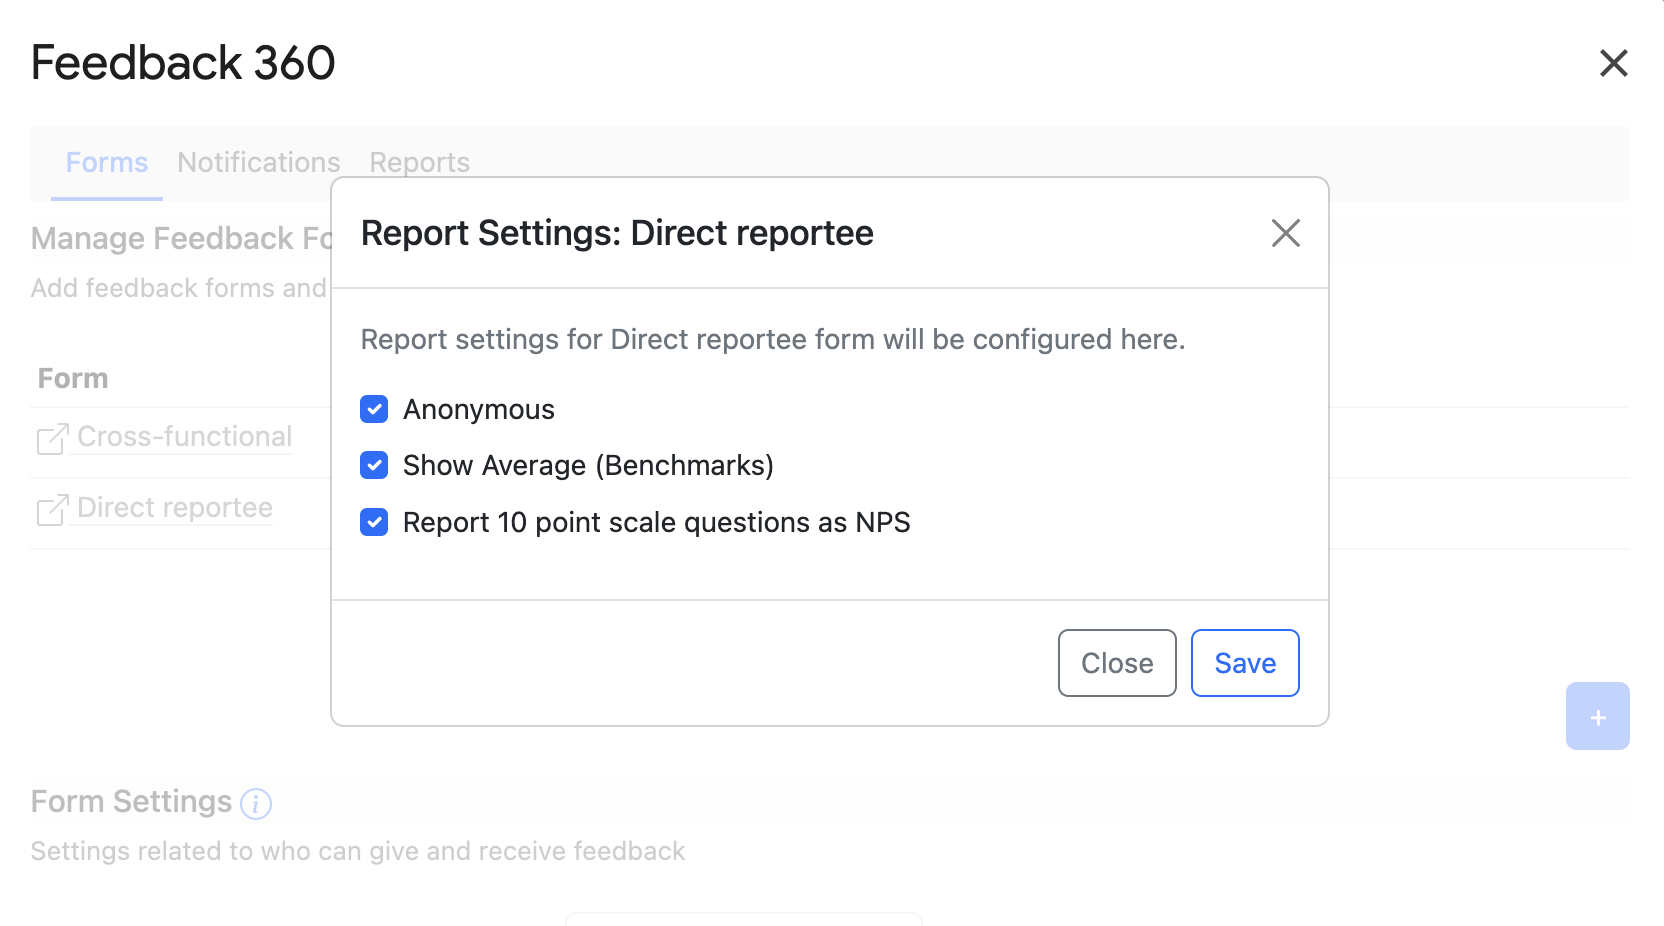Click the external link icon on Direct reportee row
The image size is (1664, 926).
pos(51,508)
